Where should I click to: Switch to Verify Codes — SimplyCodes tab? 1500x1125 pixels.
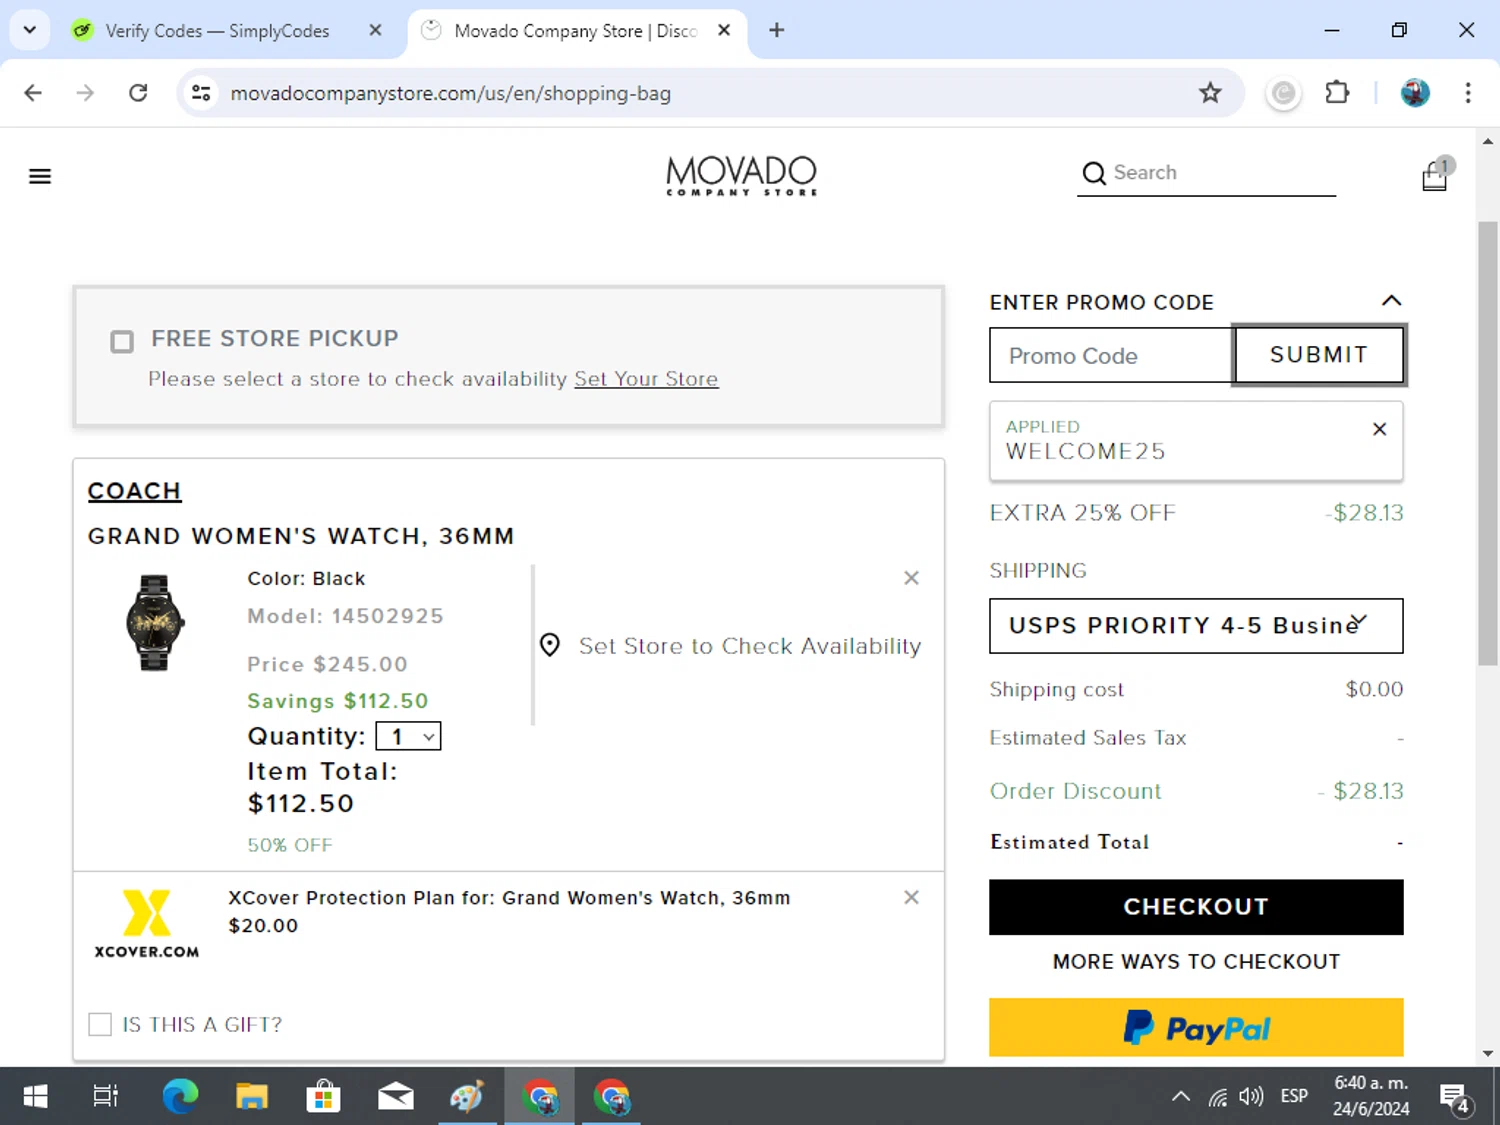point(217,31)
